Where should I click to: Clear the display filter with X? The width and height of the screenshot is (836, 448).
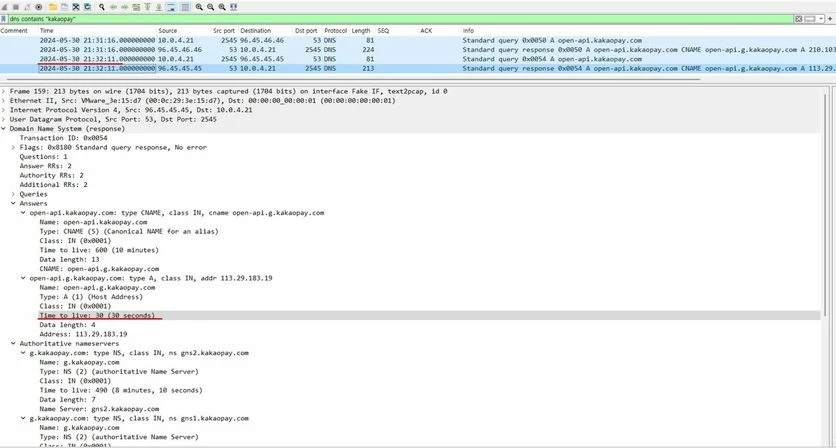(798, 19)
